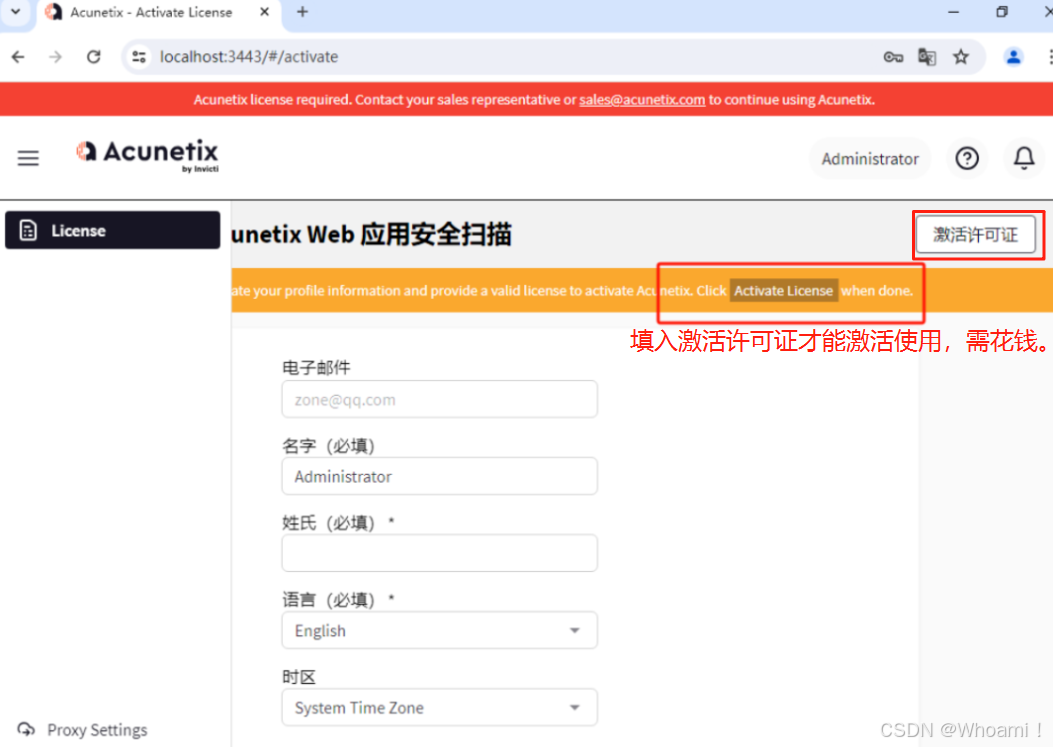Click the 名字 field containing Administrator
1053x747 pixels.
coord(440,476)
